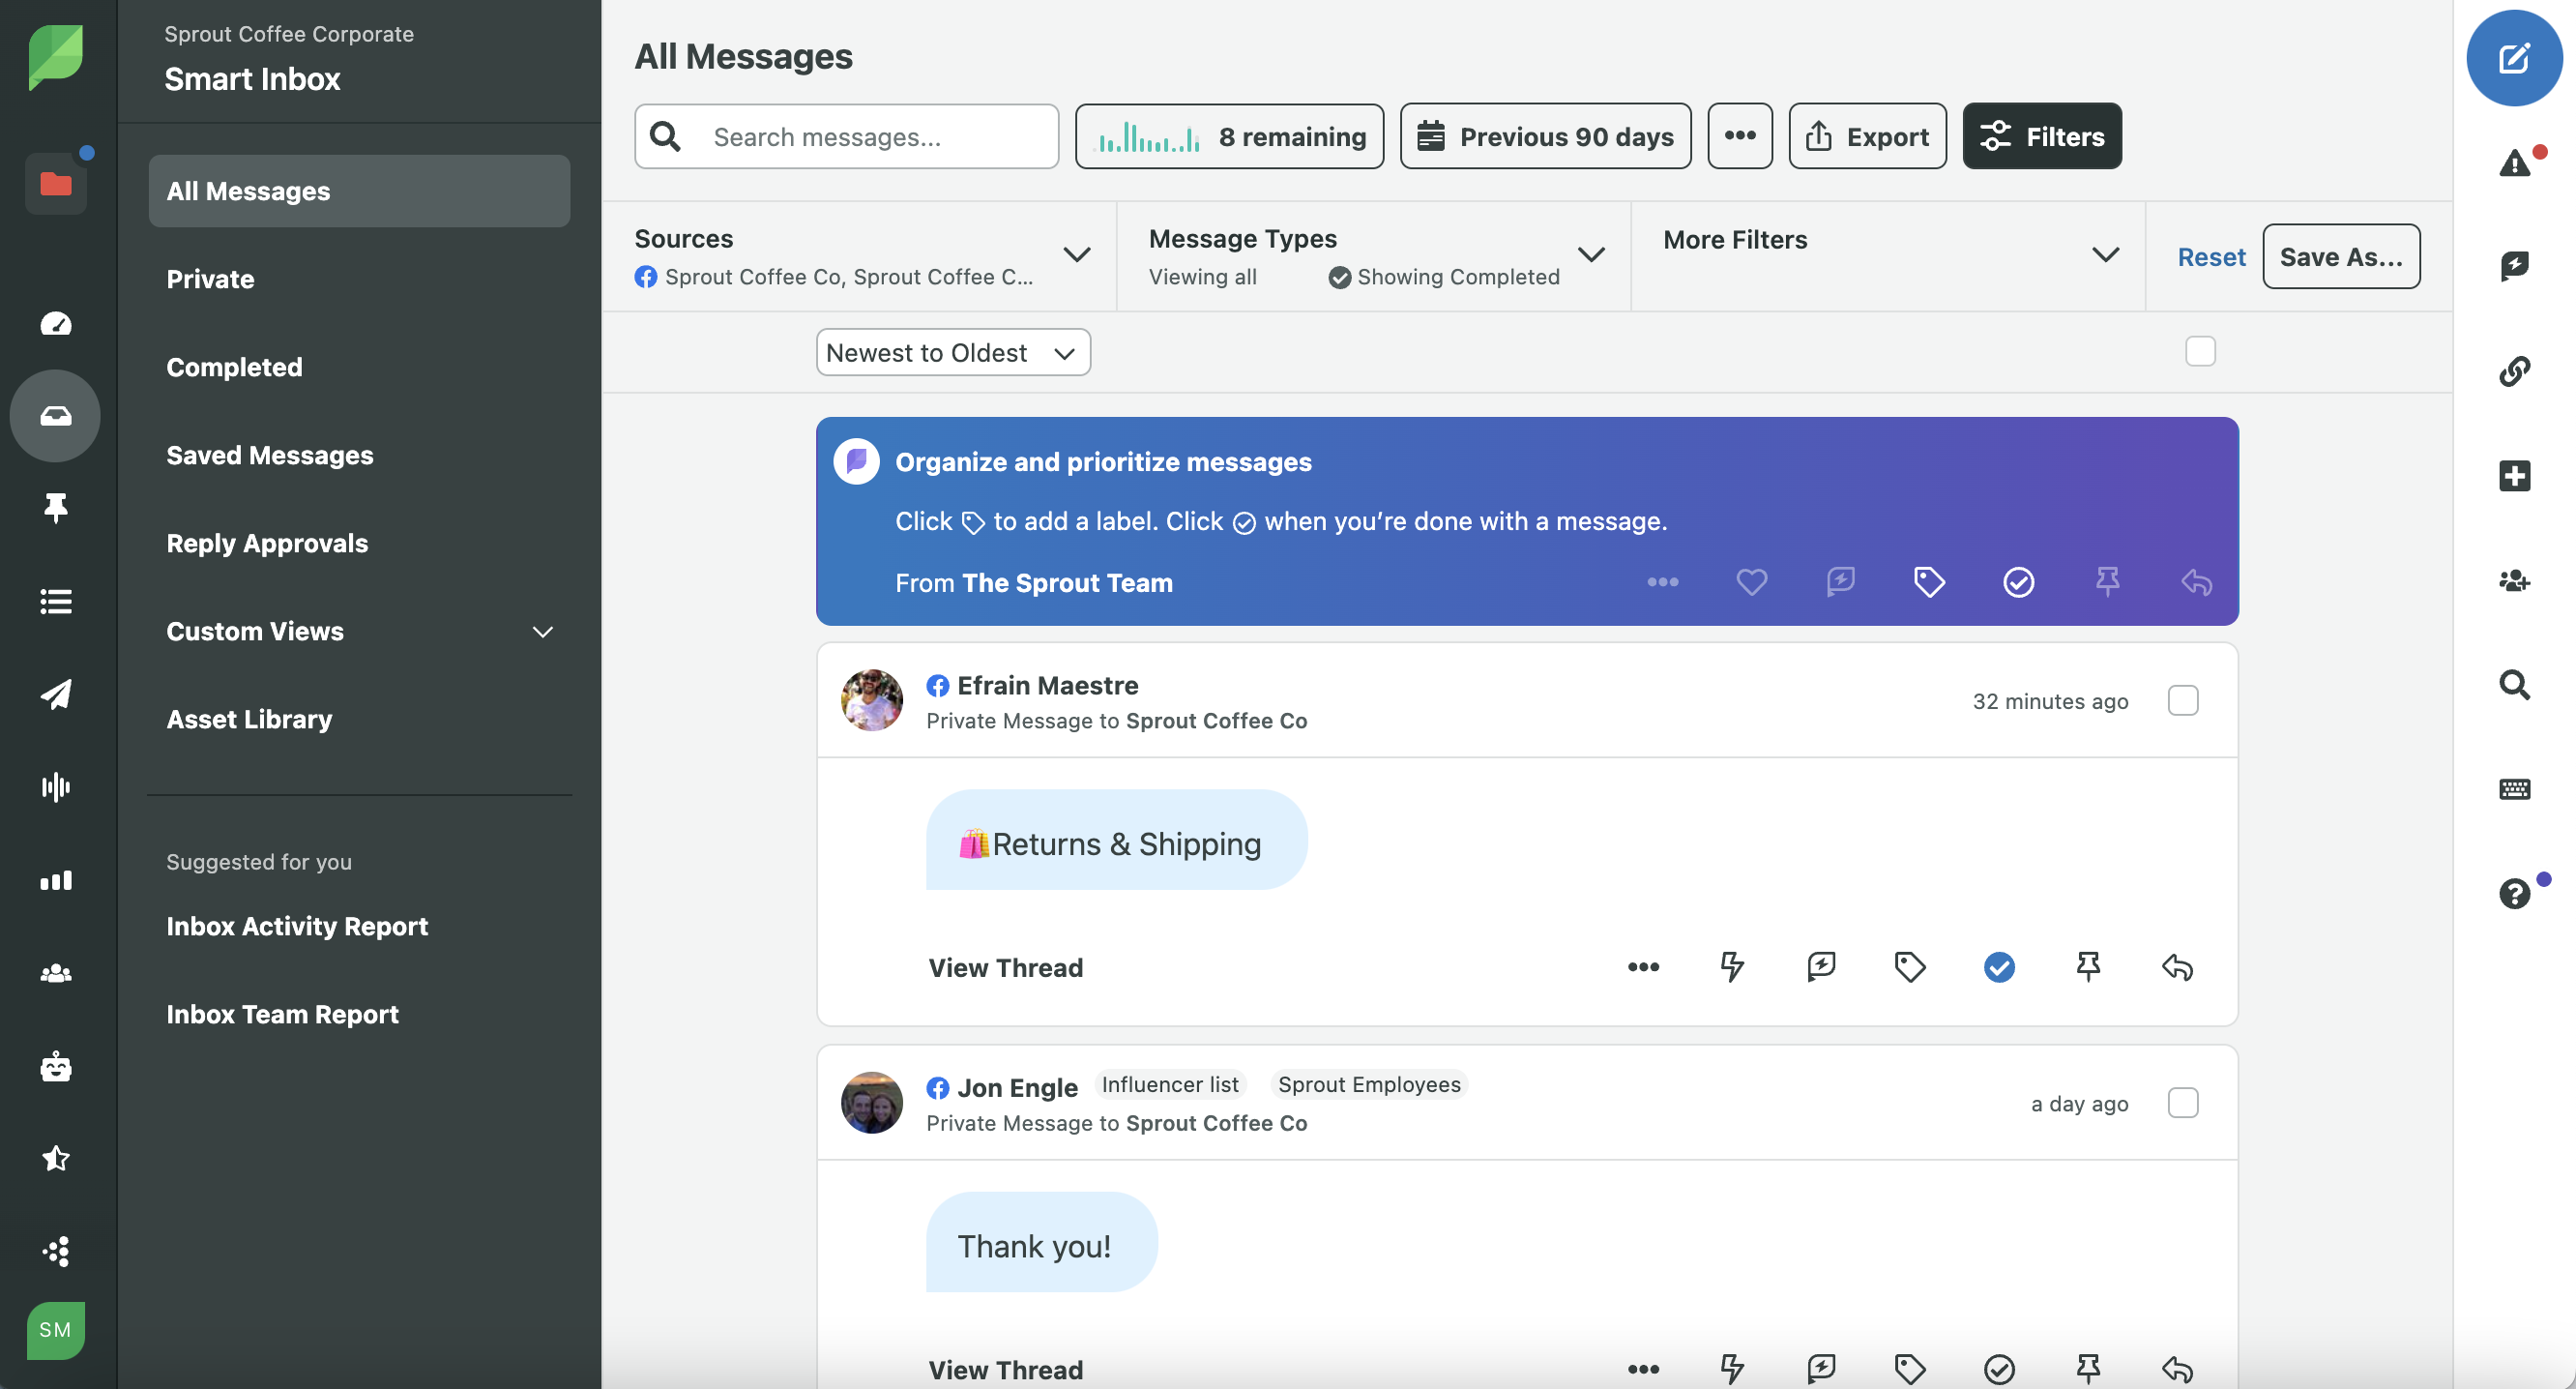Click the Influencer list tag on Jon Engle
2576x1389 pixels.
coord(1169,1084)
